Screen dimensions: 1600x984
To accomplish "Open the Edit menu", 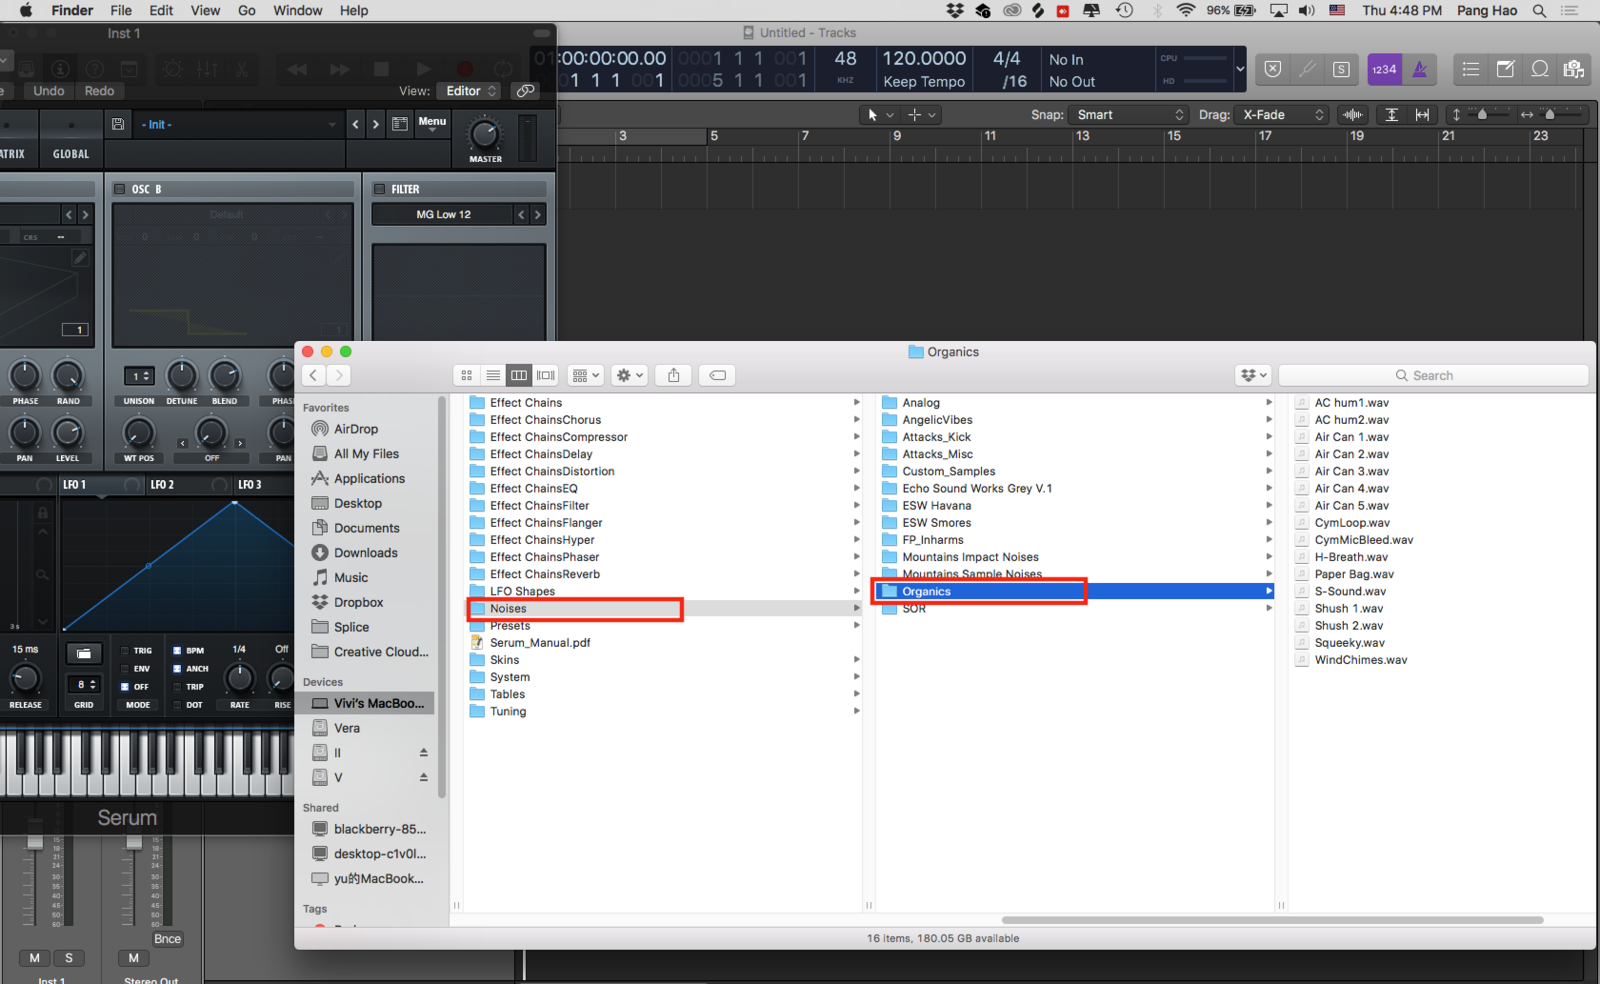I will tap(161, 11).
